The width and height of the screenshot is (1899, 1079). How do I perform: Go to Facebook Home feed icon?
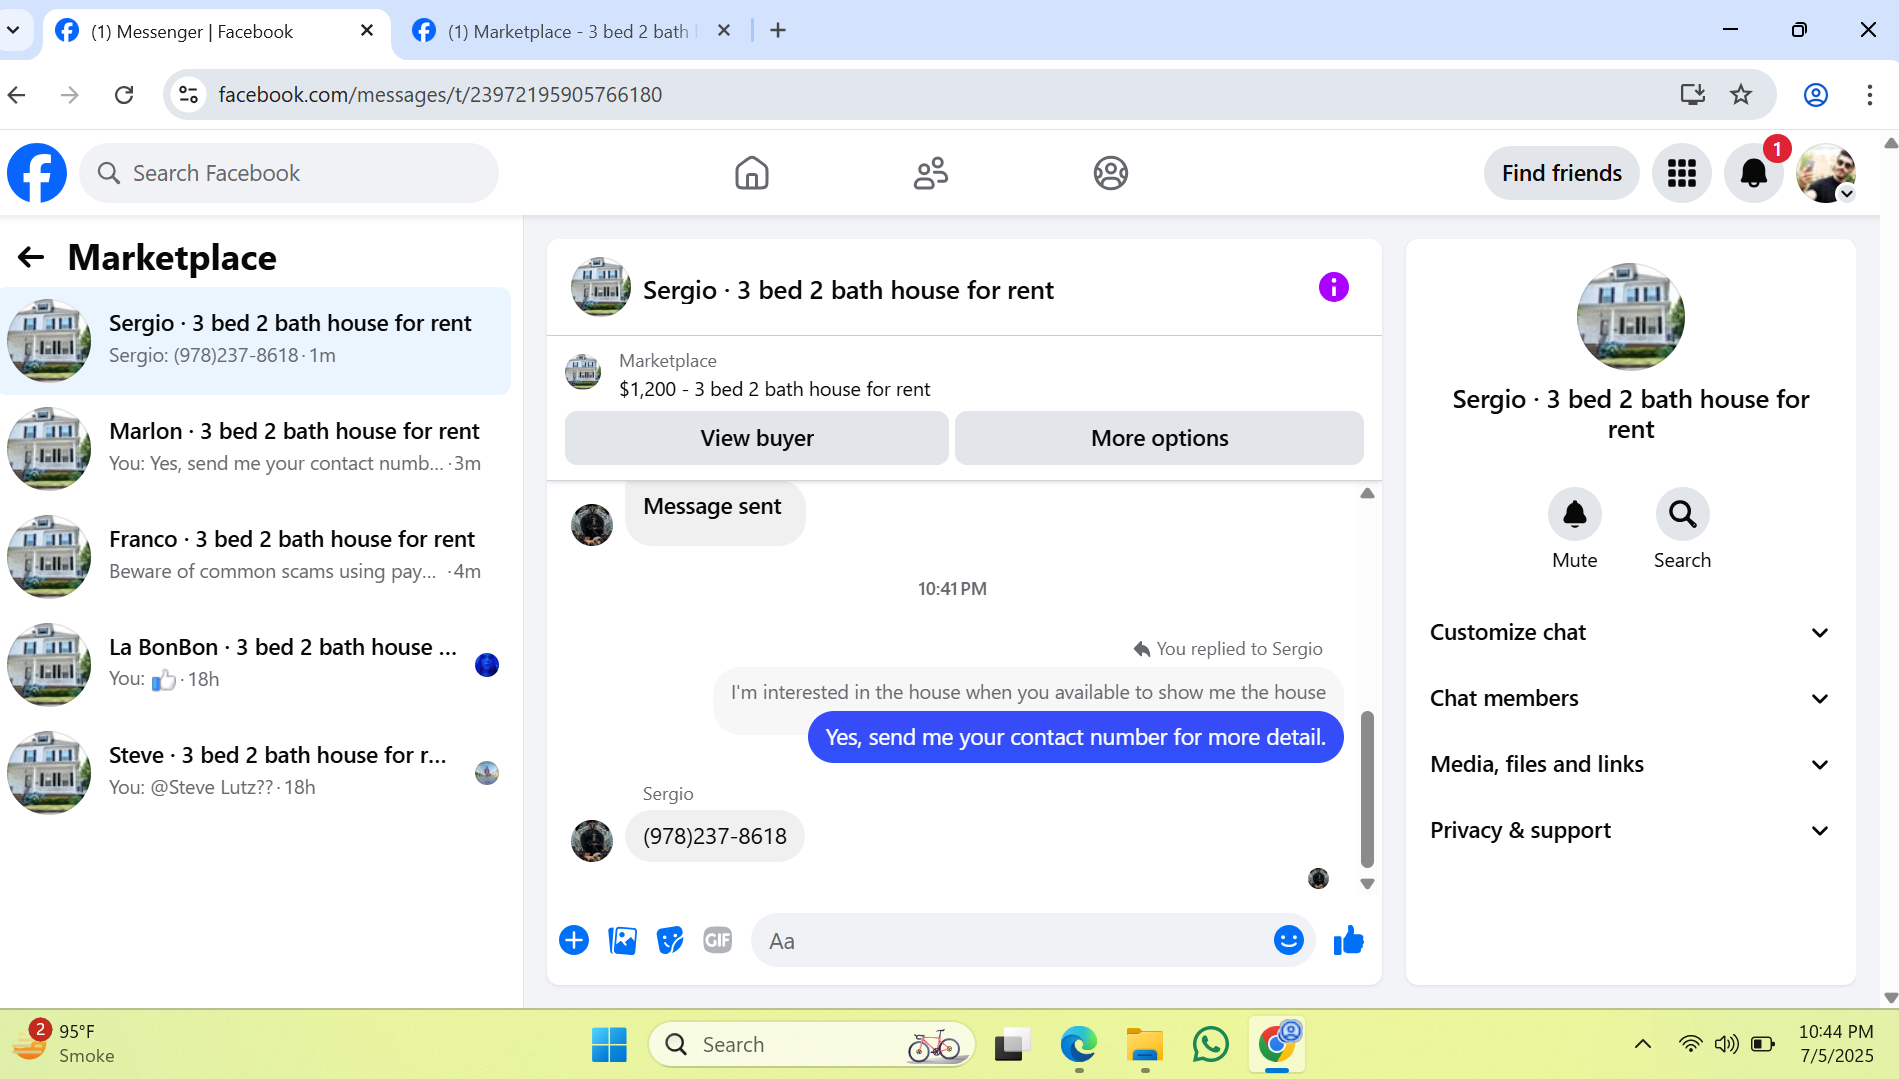click(751, 173)
